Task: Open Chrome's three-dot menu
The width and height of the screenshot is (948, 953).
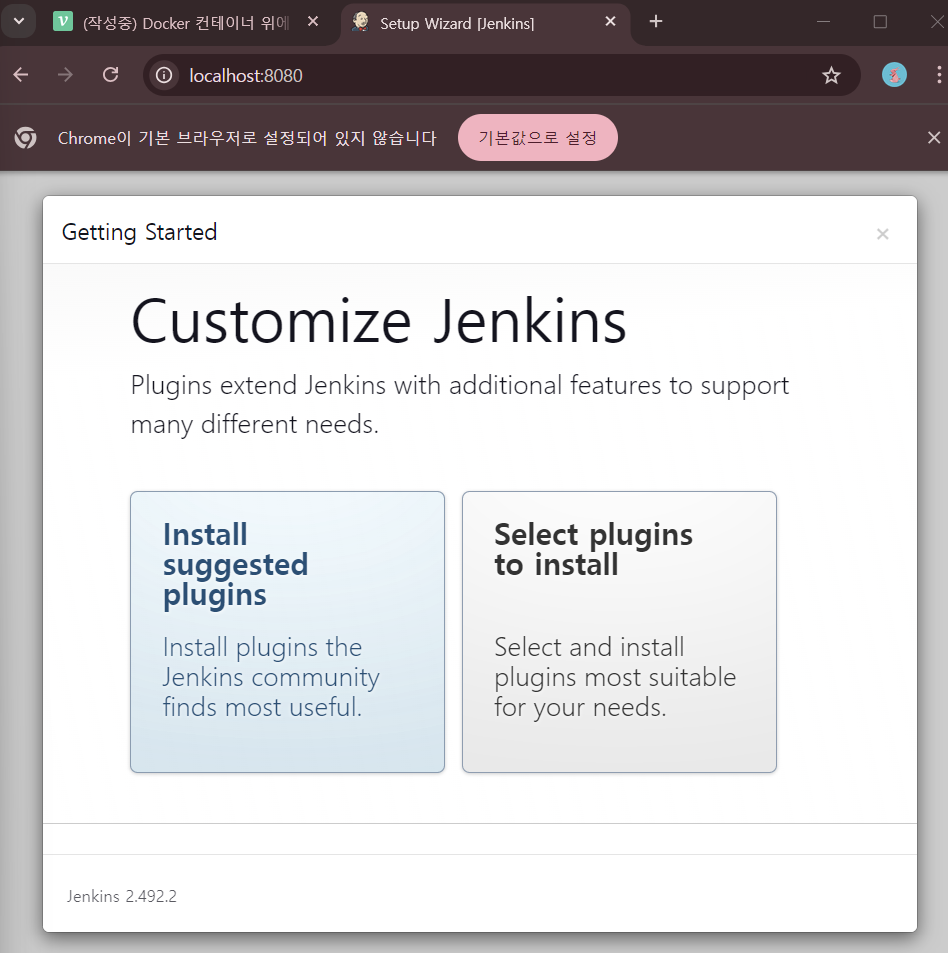Action: (939, 75)
